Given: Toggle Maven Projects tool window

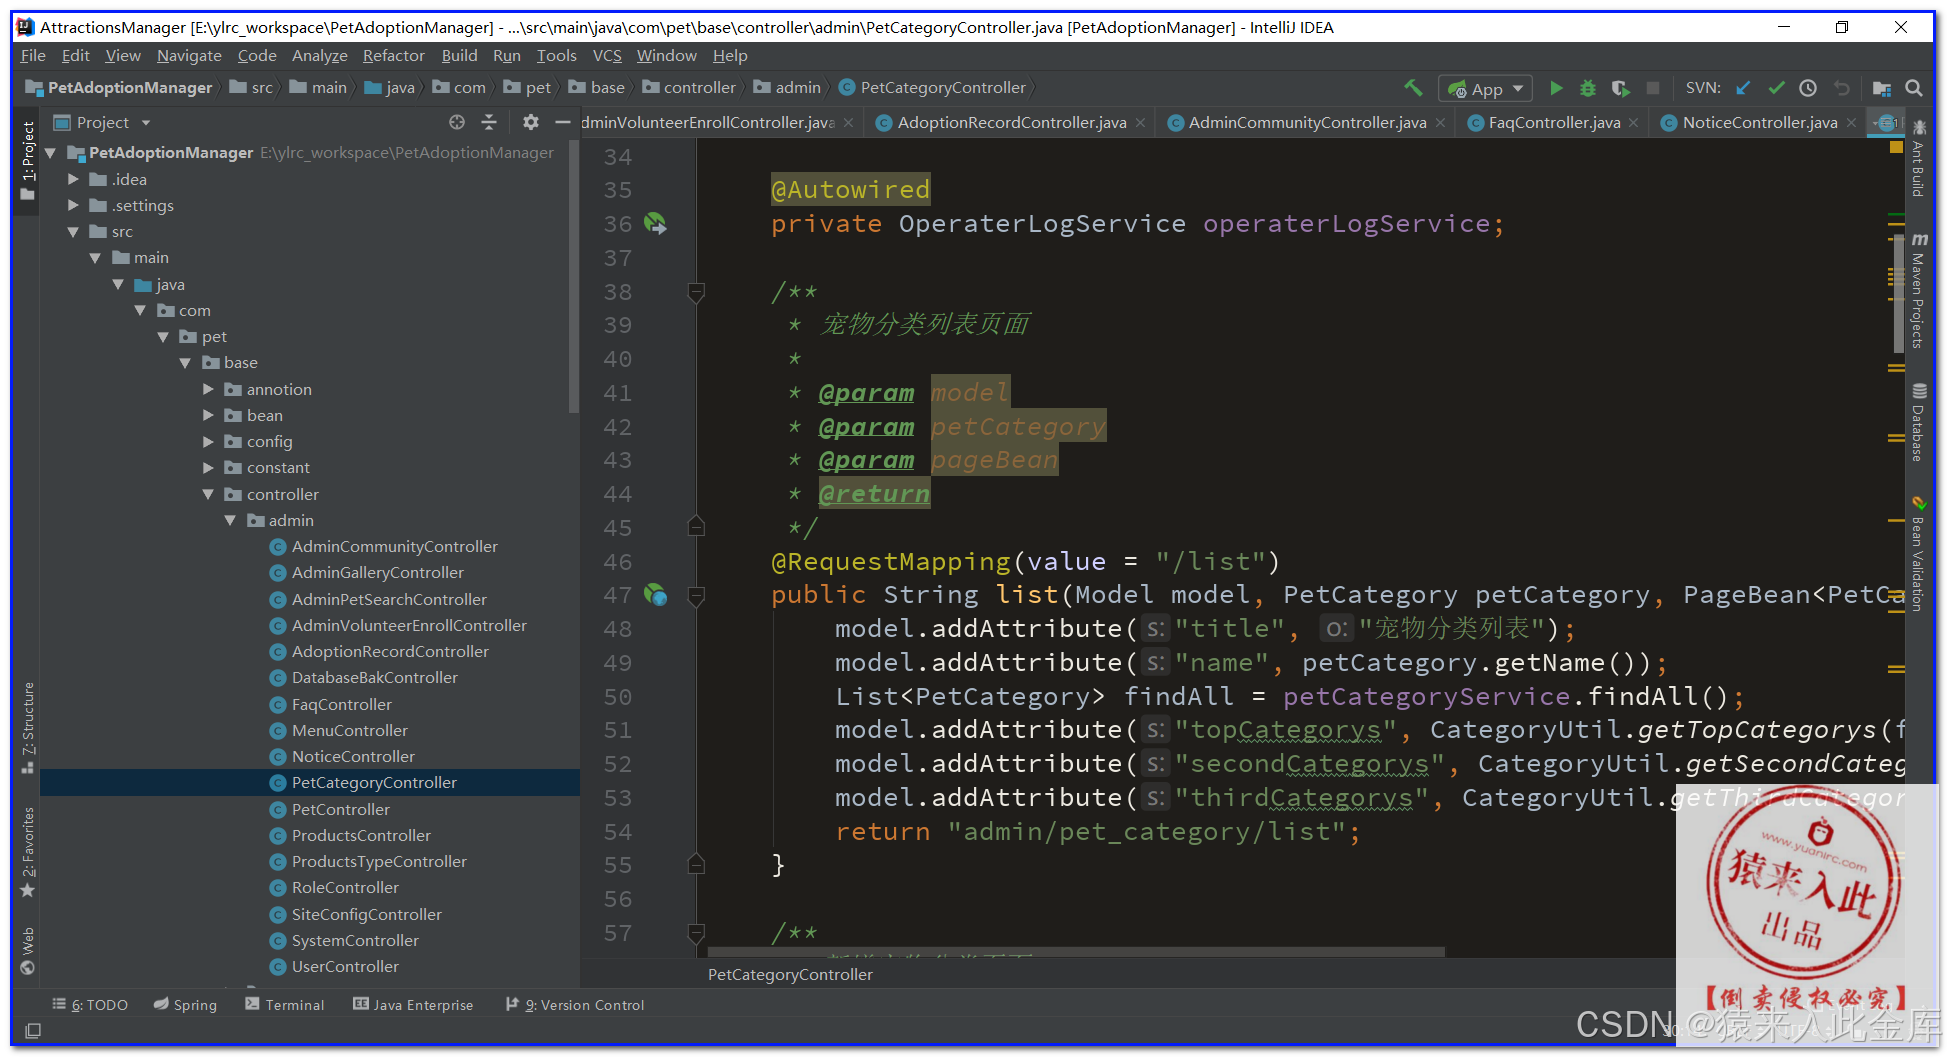Looking at the screenshot, I should pyautogui.click(x=1918, y=290).
